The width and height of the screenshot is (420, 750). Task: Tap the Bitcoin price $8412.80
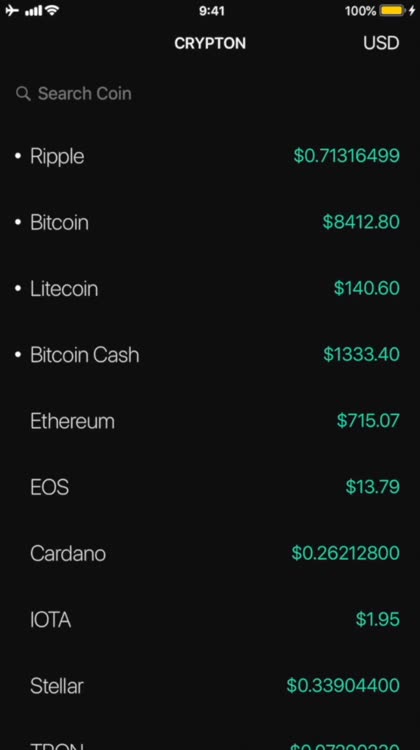click(361, 222)
